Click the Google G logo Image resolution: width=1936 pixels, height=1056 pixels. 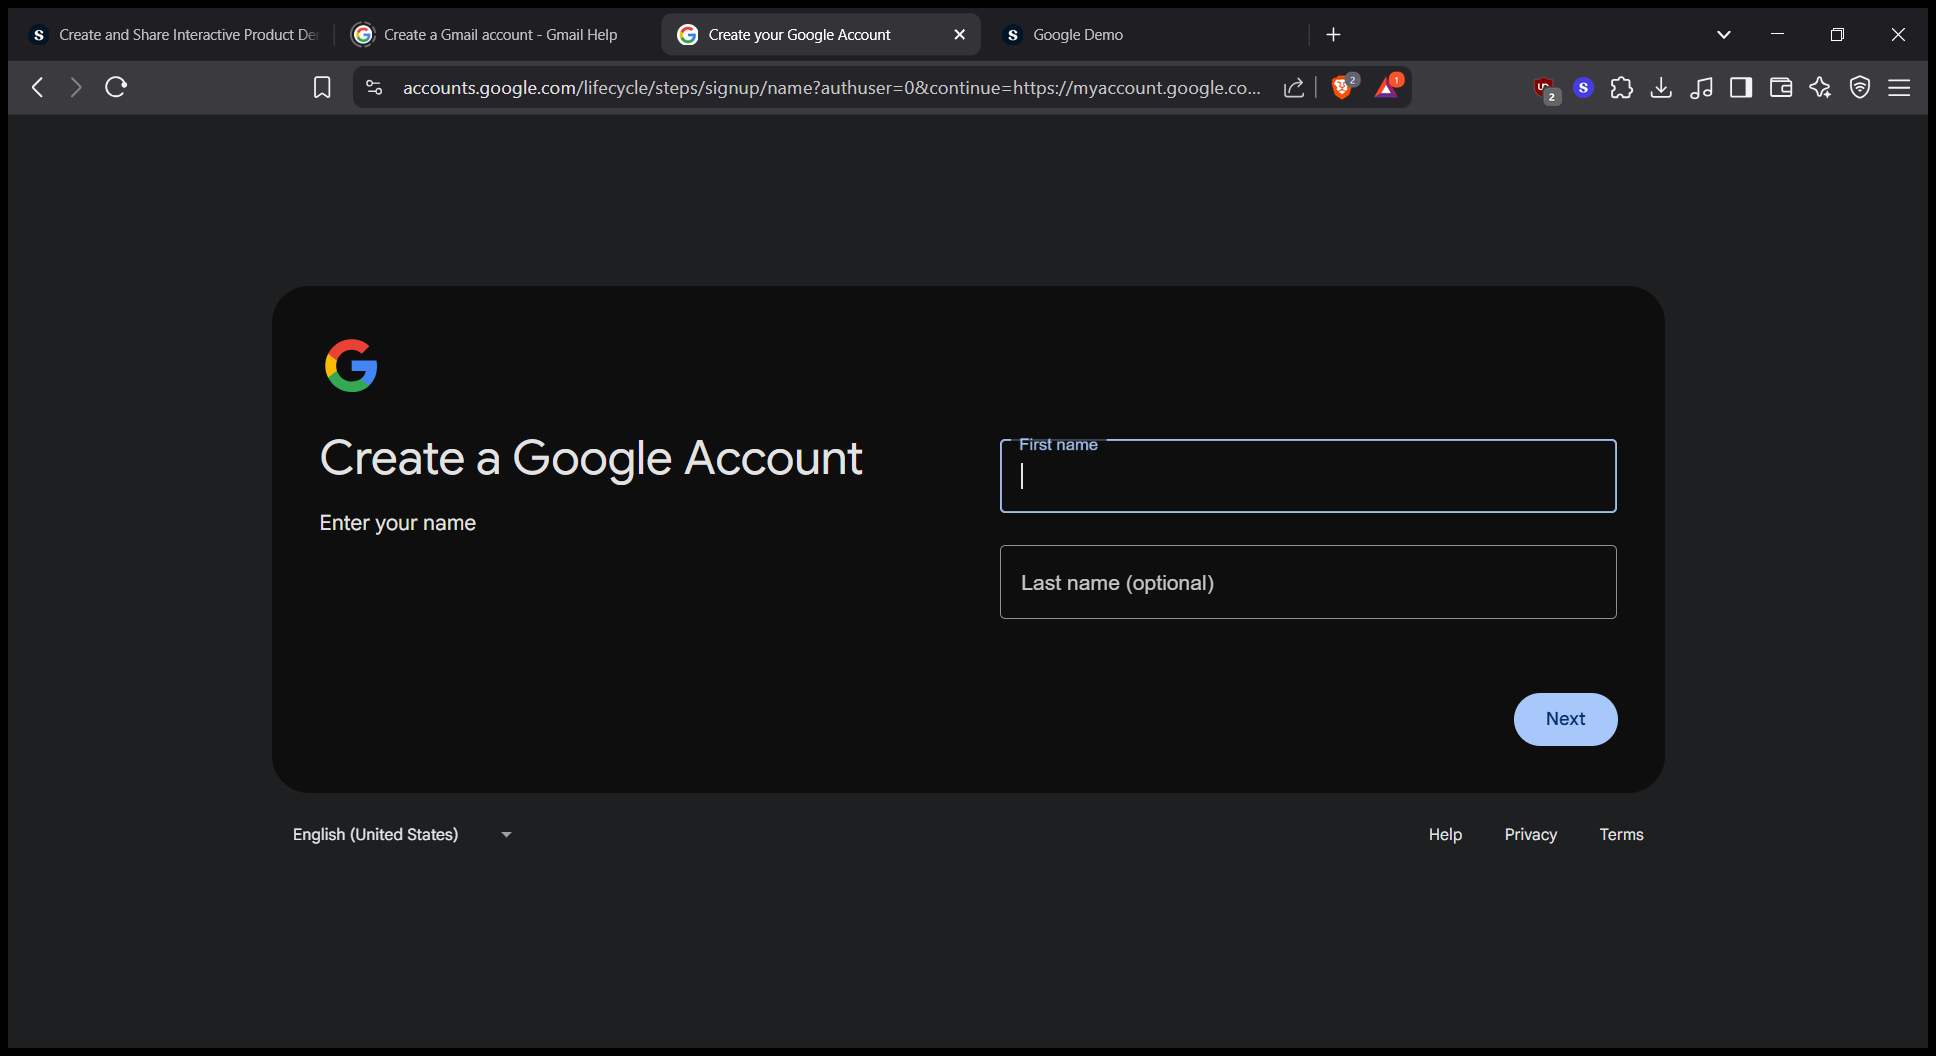click(351, 366)
